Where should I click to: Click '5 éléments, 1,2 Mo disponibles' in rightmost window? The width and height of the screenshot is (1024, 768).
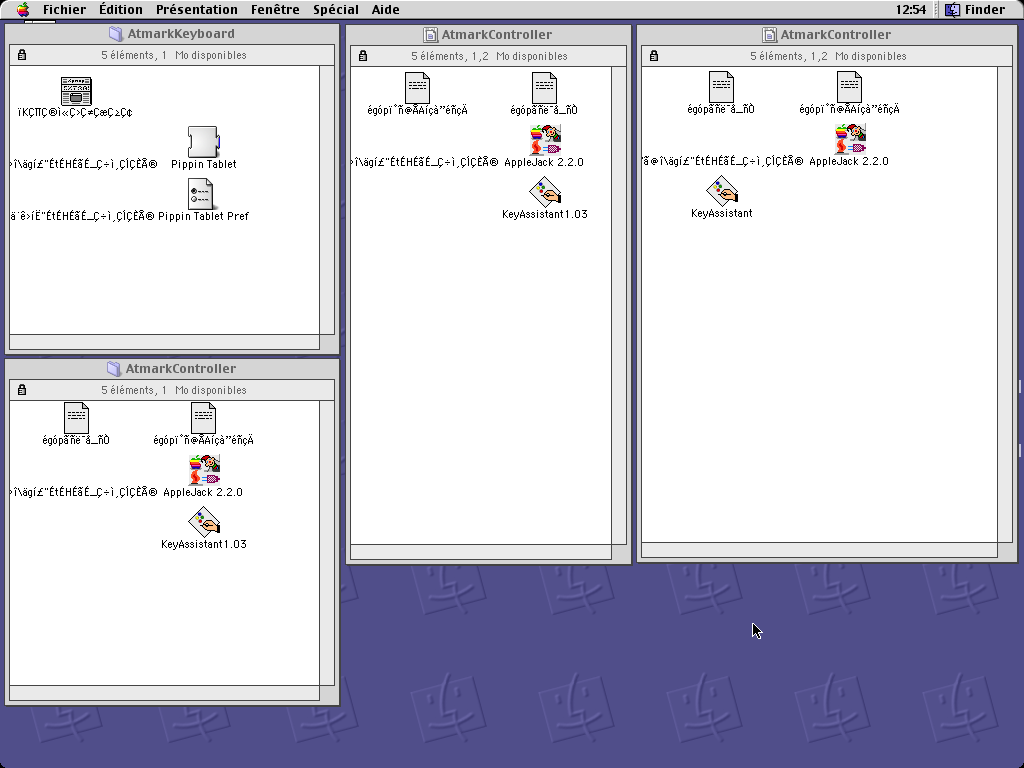click(828, 56)
